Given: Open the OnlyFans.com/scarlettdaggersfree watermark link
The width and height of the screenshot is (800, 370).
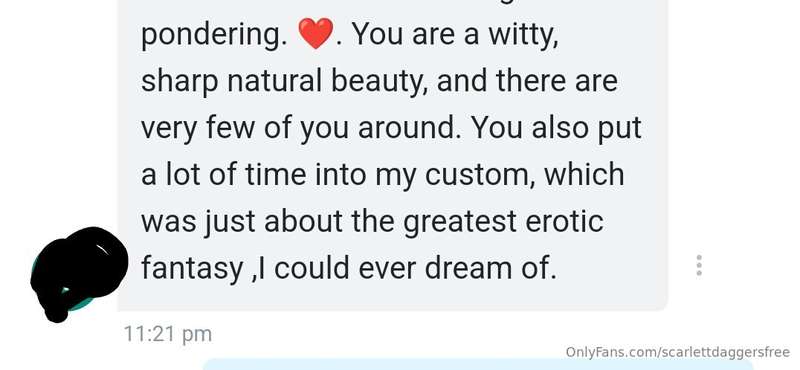Looking at the screenshot, I should pyautogui.click(x=678, y=352).
